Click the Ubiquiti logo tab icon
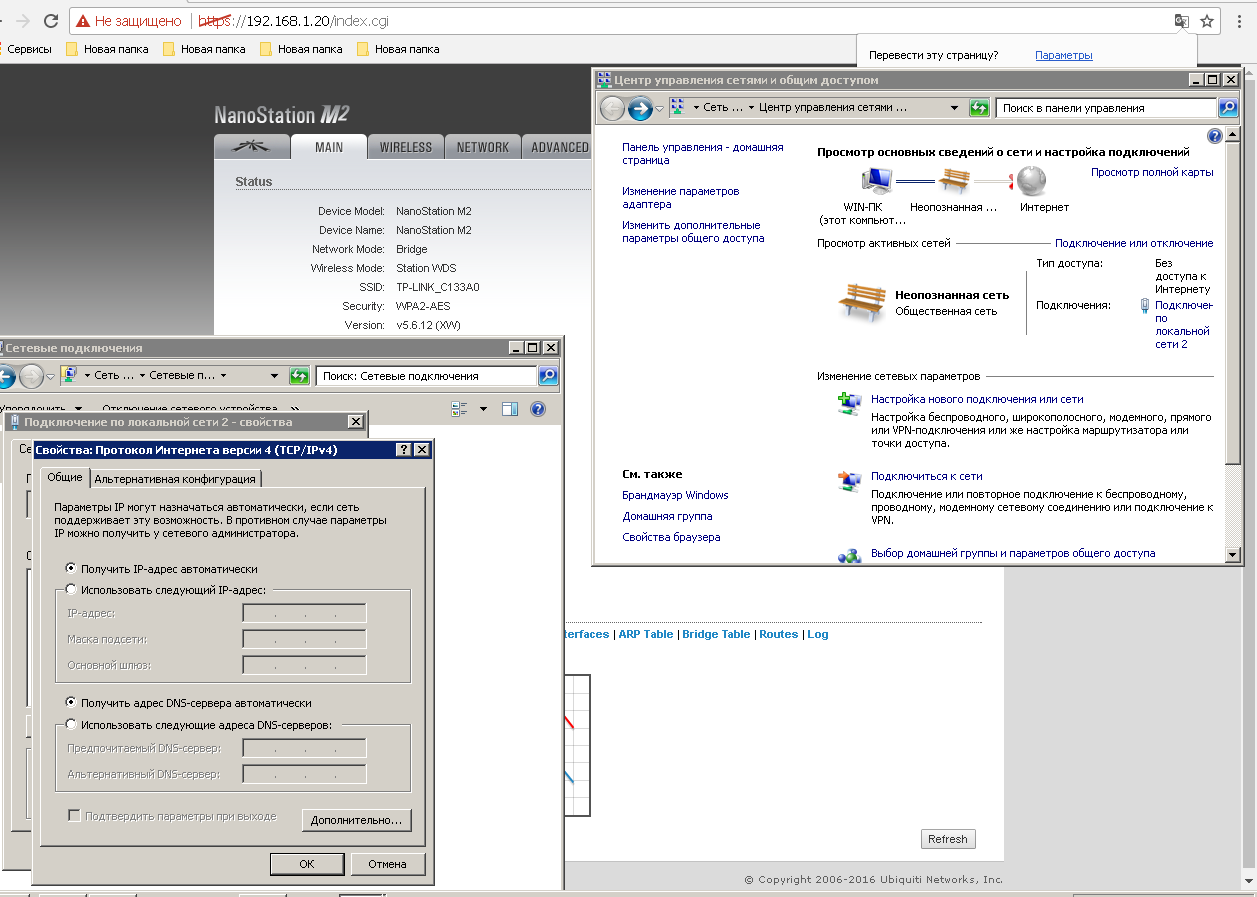1257x897 pixels. tap(252, 147)
